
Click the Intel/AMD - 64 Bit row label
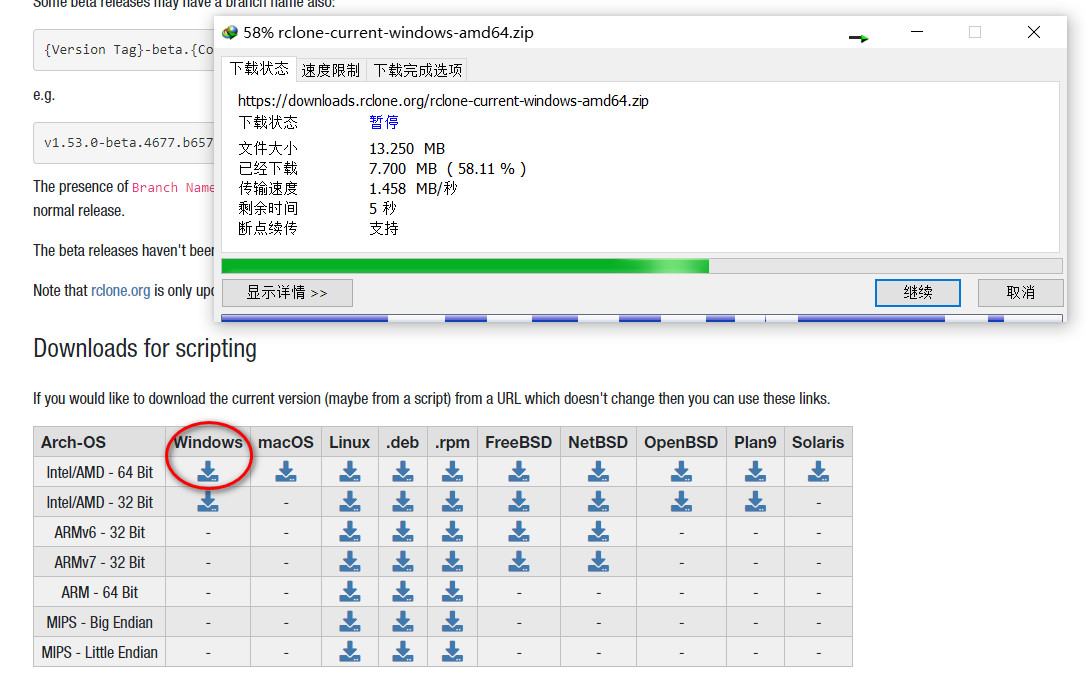[99, 472]
